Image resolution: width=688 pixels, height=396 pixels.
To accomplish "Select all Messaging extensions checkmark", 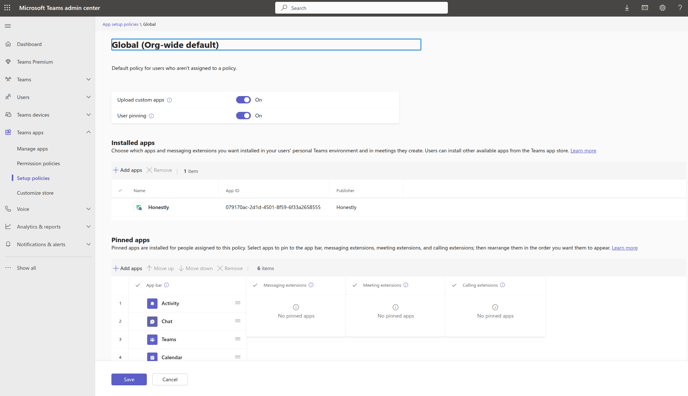I will pyautogui.click(x=255, y=285).
